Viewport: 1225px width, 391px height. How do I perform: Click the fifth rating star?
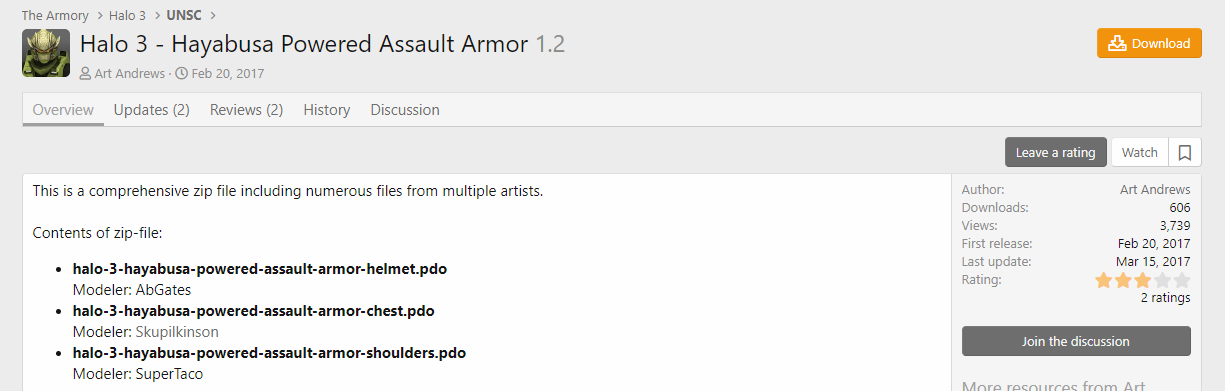(x=1182, y=281)
